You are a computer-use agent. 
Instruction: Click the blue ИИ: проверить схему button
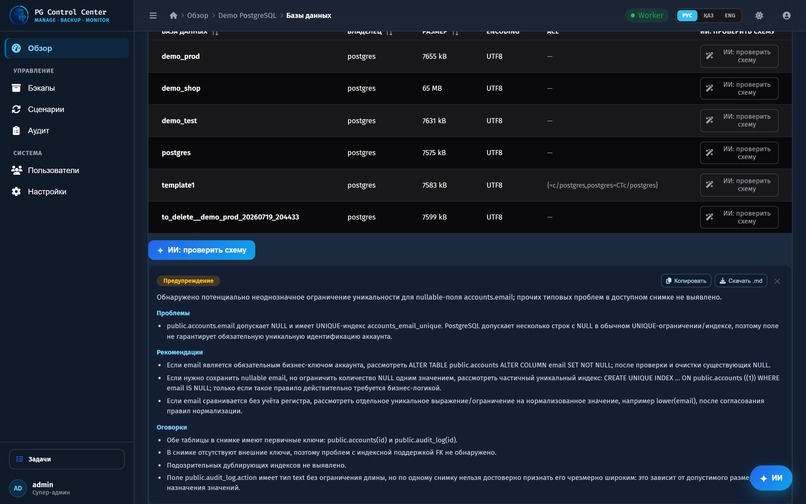202,250
